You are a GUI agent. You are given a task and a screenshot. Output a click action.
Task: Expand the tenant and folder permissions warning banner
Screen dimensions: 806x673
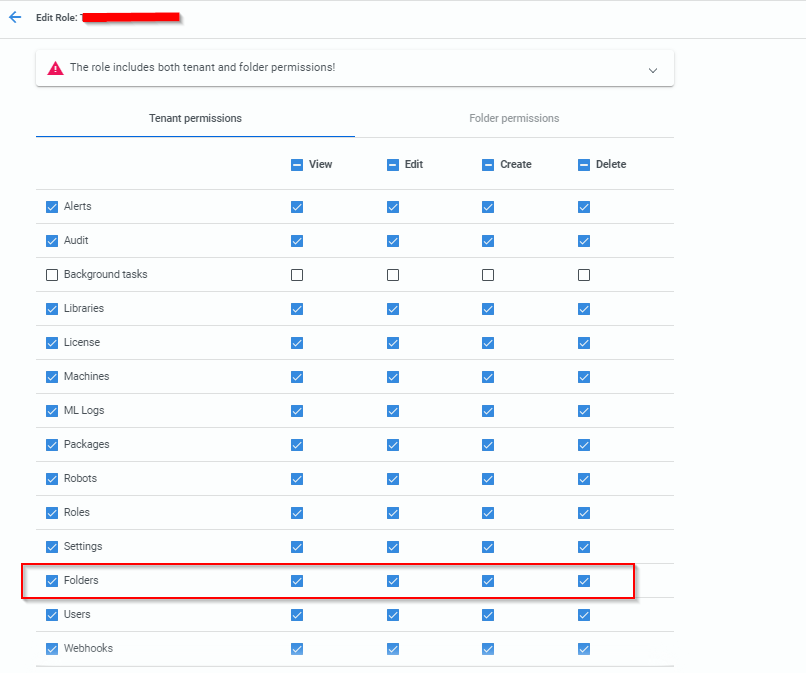coord(653,70)
